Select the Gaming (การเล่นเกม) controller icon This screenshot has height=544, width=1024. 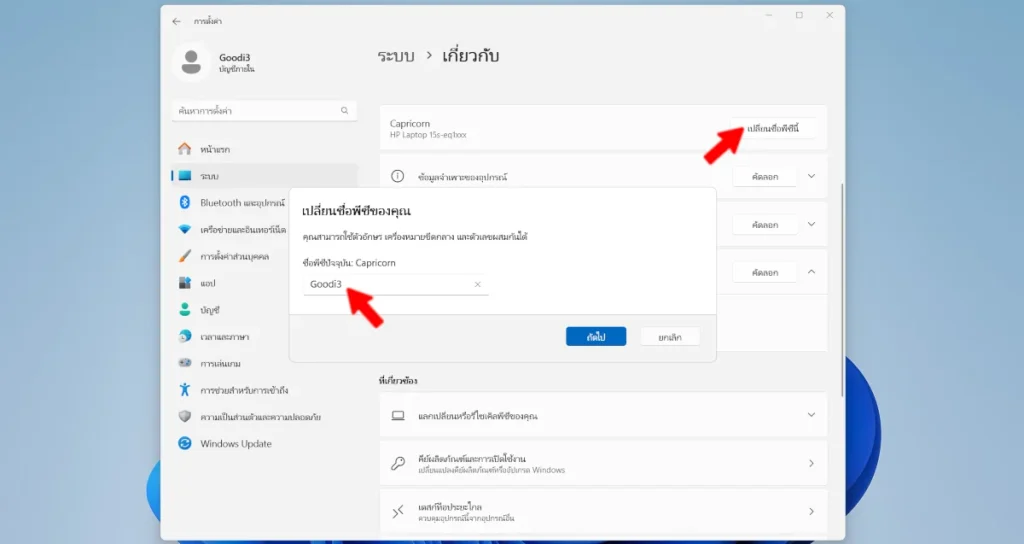click(x=184, y=363)
